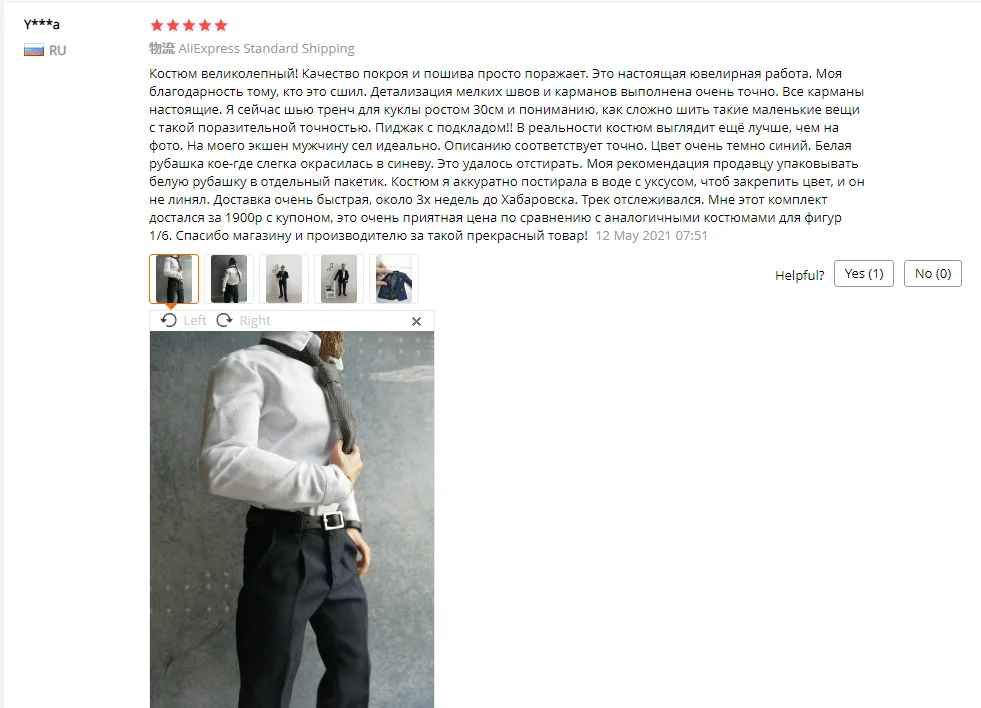
Task: Click the third red rating star
Action: (x=189, y=25)
